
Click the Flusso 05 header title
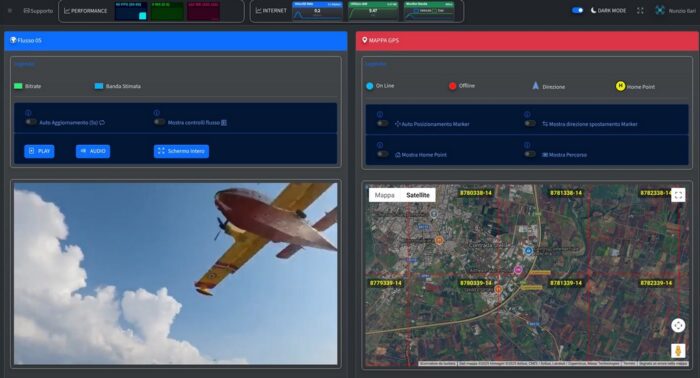click(29, 40)
